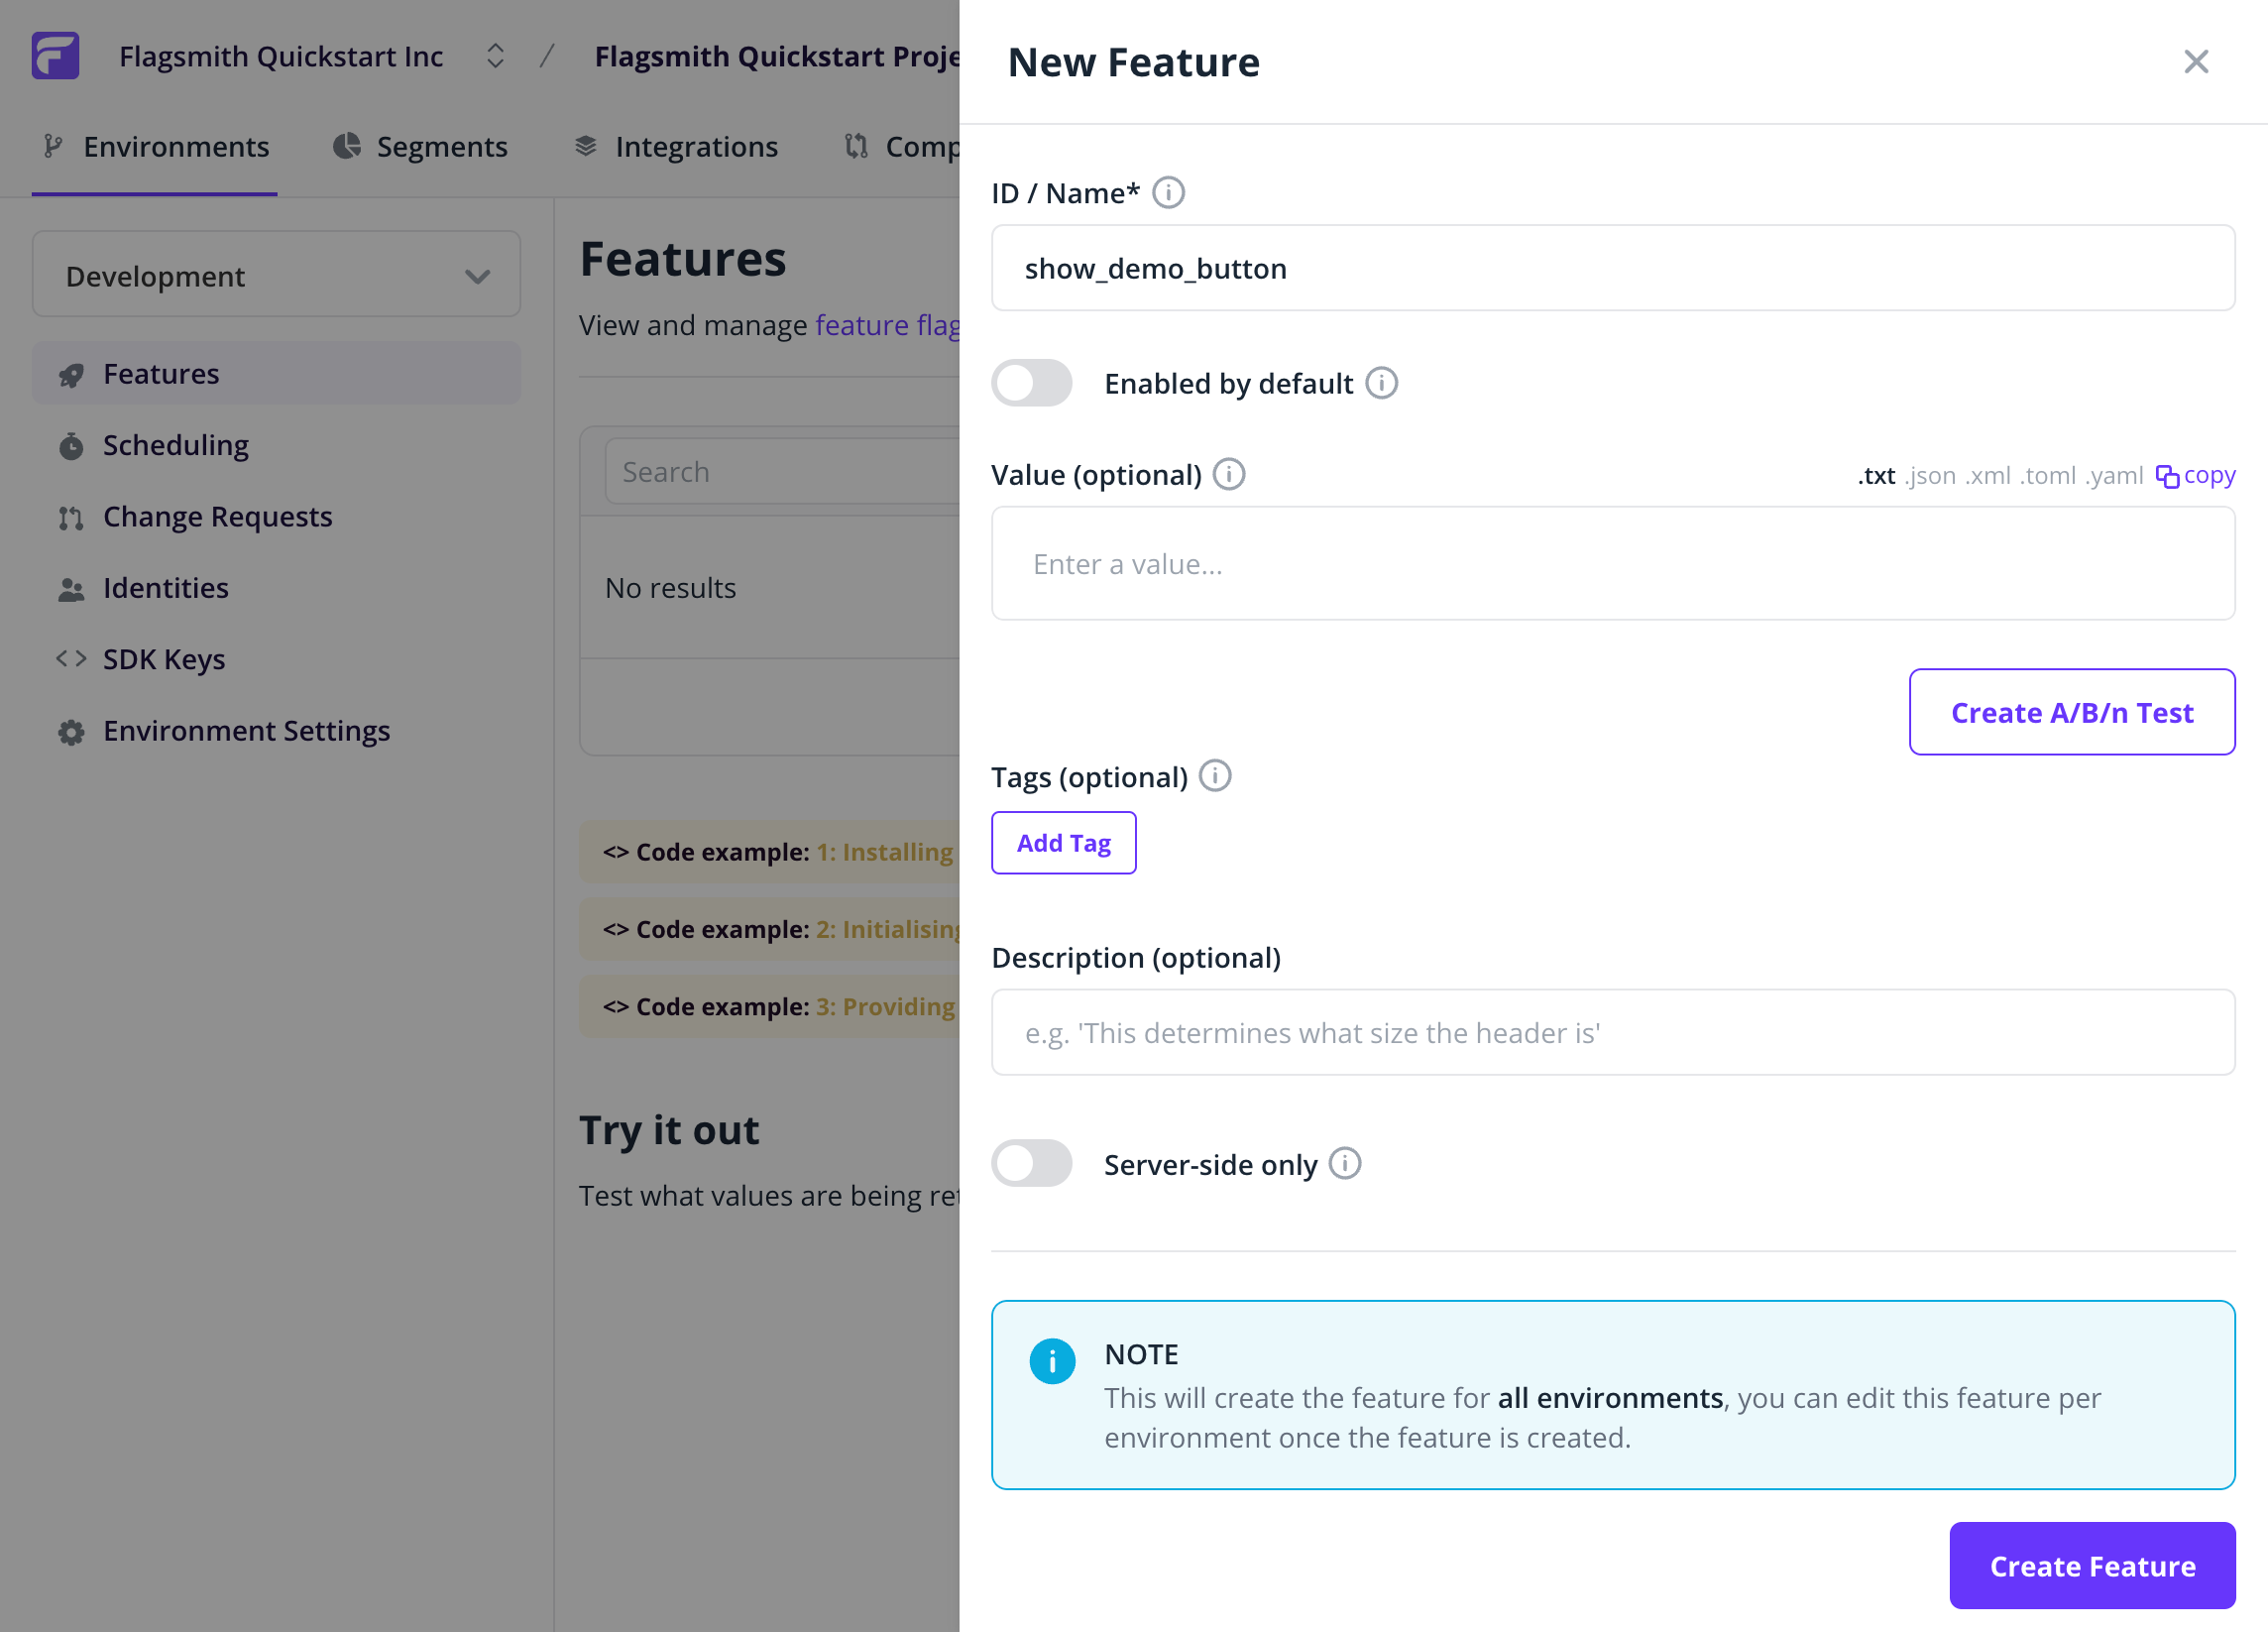Click the Add Tag button
Image resolution: width=2268 pixels, height=1632 pixels.
click(1063, 843)
